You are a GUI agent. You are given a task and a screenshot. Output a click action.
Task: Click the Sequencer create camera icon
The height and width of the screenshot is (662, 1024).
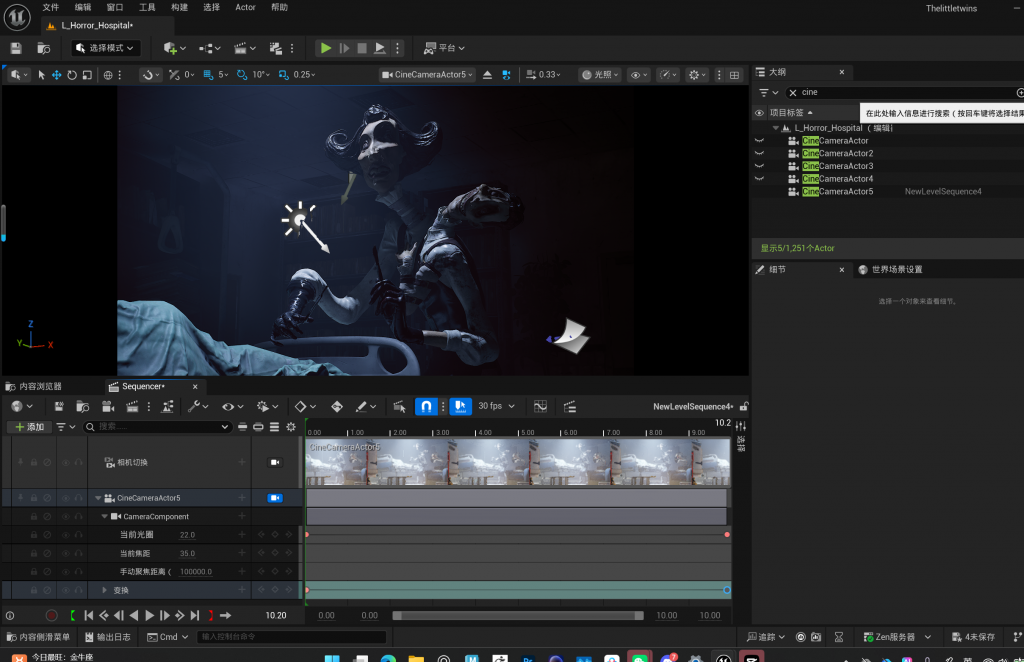108,407
